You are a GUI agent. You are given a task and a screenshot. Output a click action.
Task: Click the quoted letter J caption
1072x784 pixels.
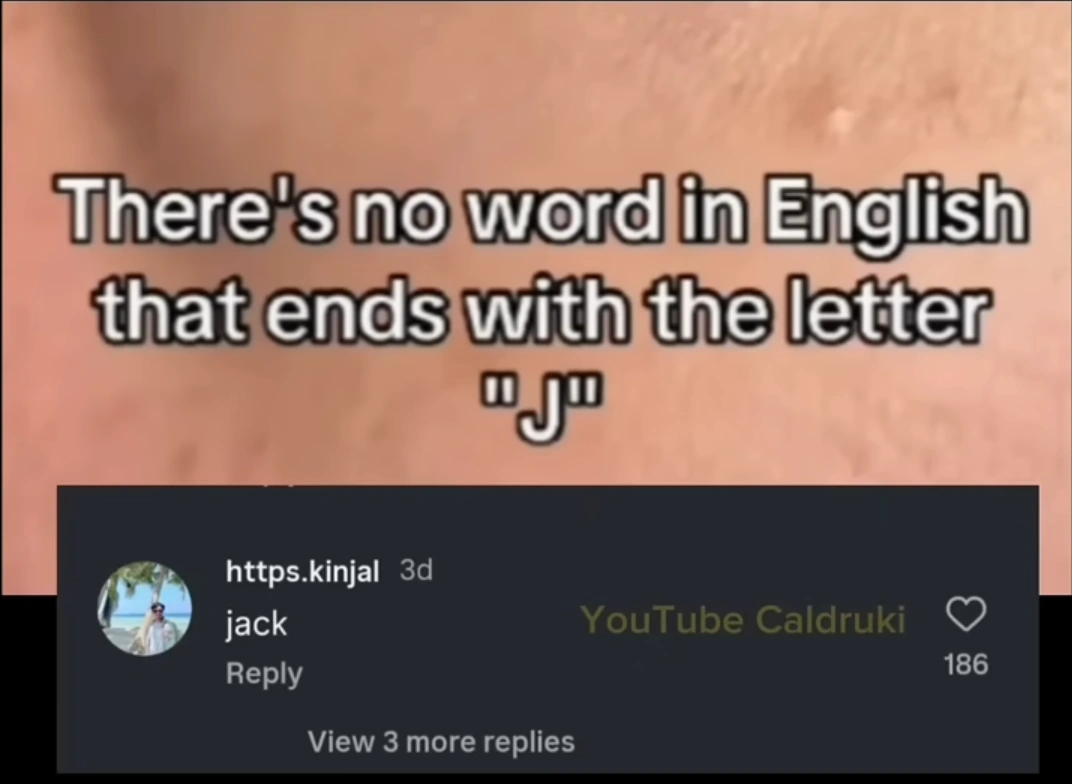tap(541, 409)
